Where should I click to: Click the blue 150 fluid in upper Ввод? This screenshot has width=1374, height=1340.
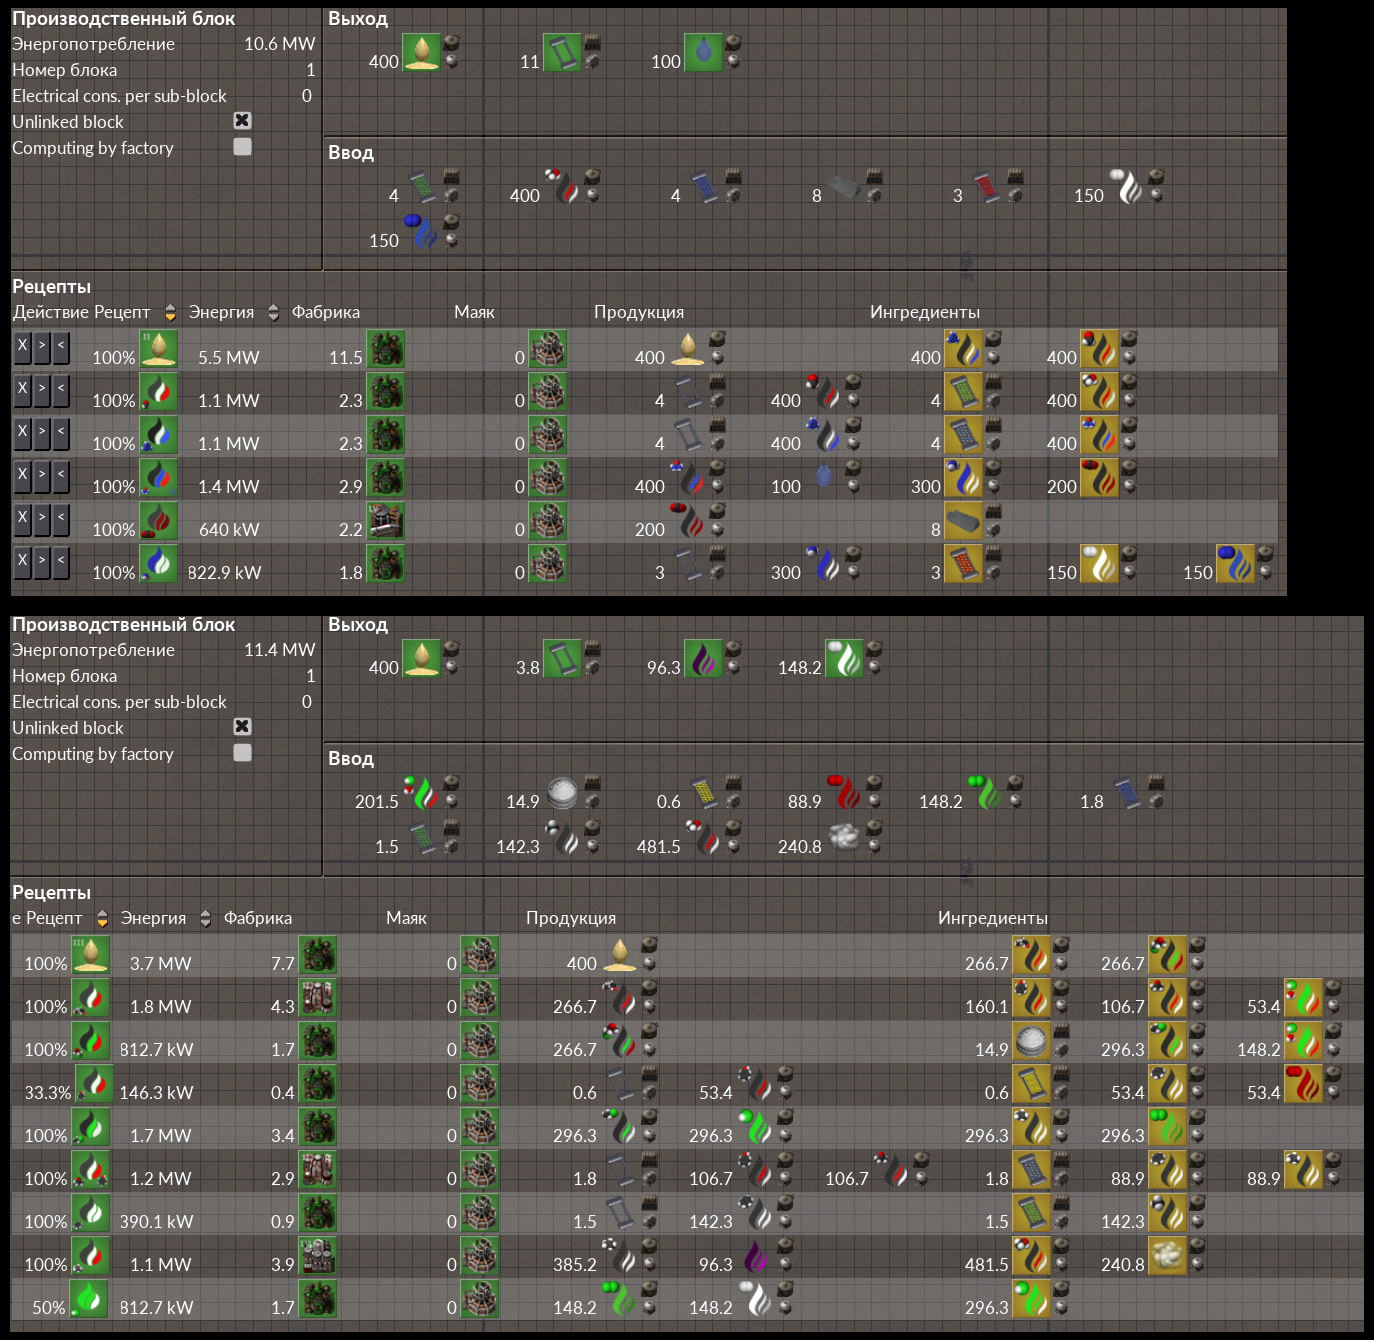[421, 232]
